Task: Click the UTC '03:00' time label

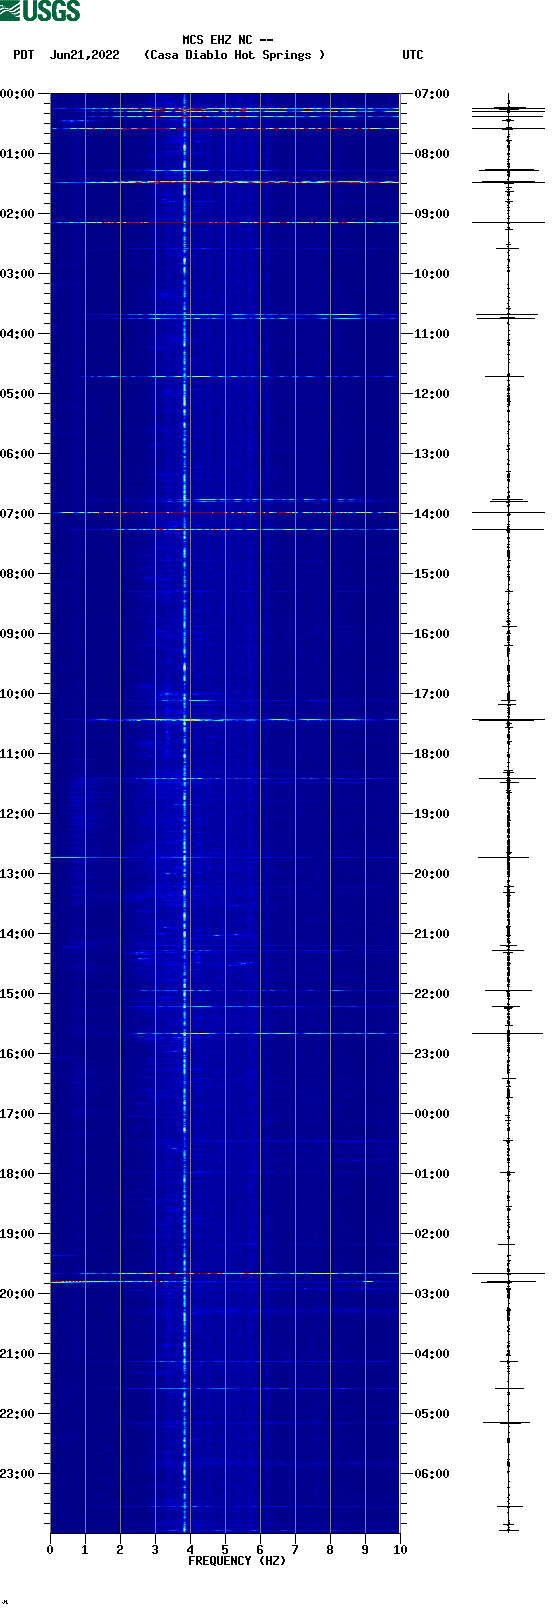Action: click(432, 1294)
